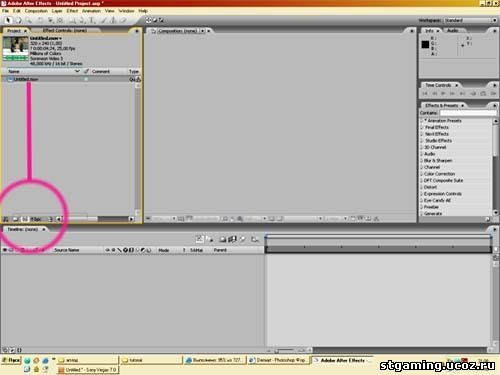Image resolution: width=500 pixels, height=375 pixels.
Task: Switch to the Audio tab
Action: [x=452, y=31]
